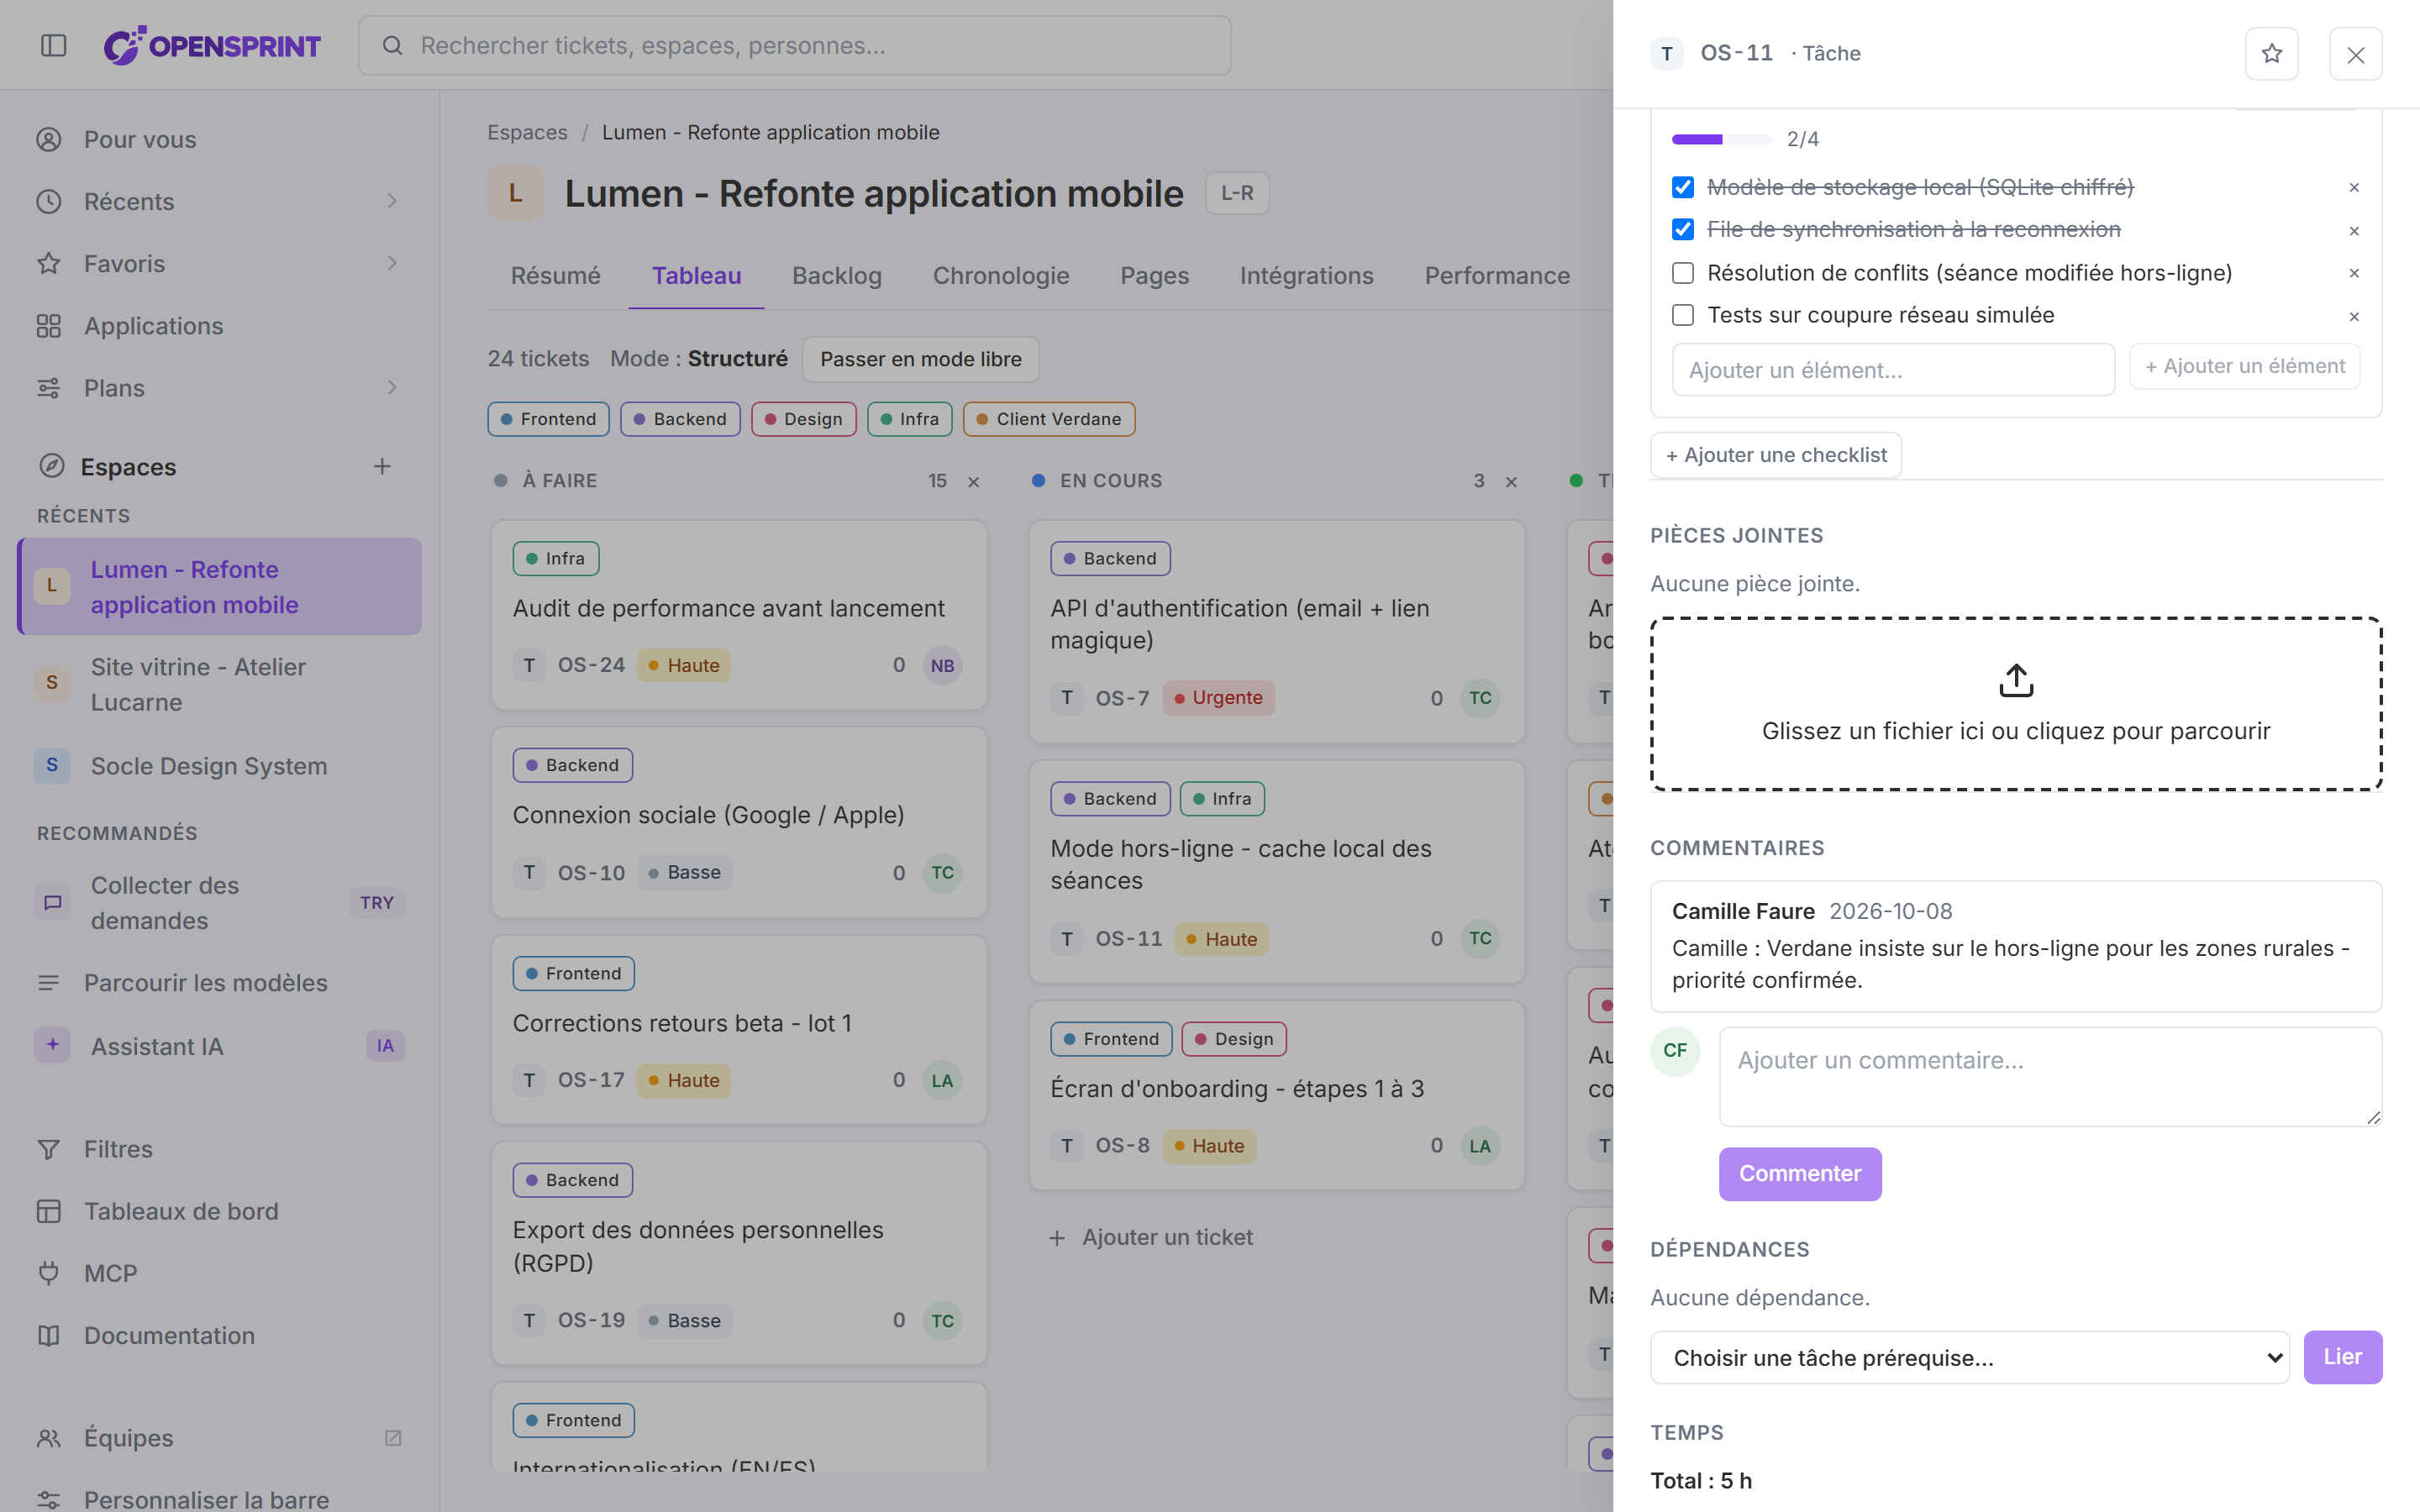Star ticket OS-11 as favorite
Viewport: 2420px width, 1512px height.
click(2271, 53)
